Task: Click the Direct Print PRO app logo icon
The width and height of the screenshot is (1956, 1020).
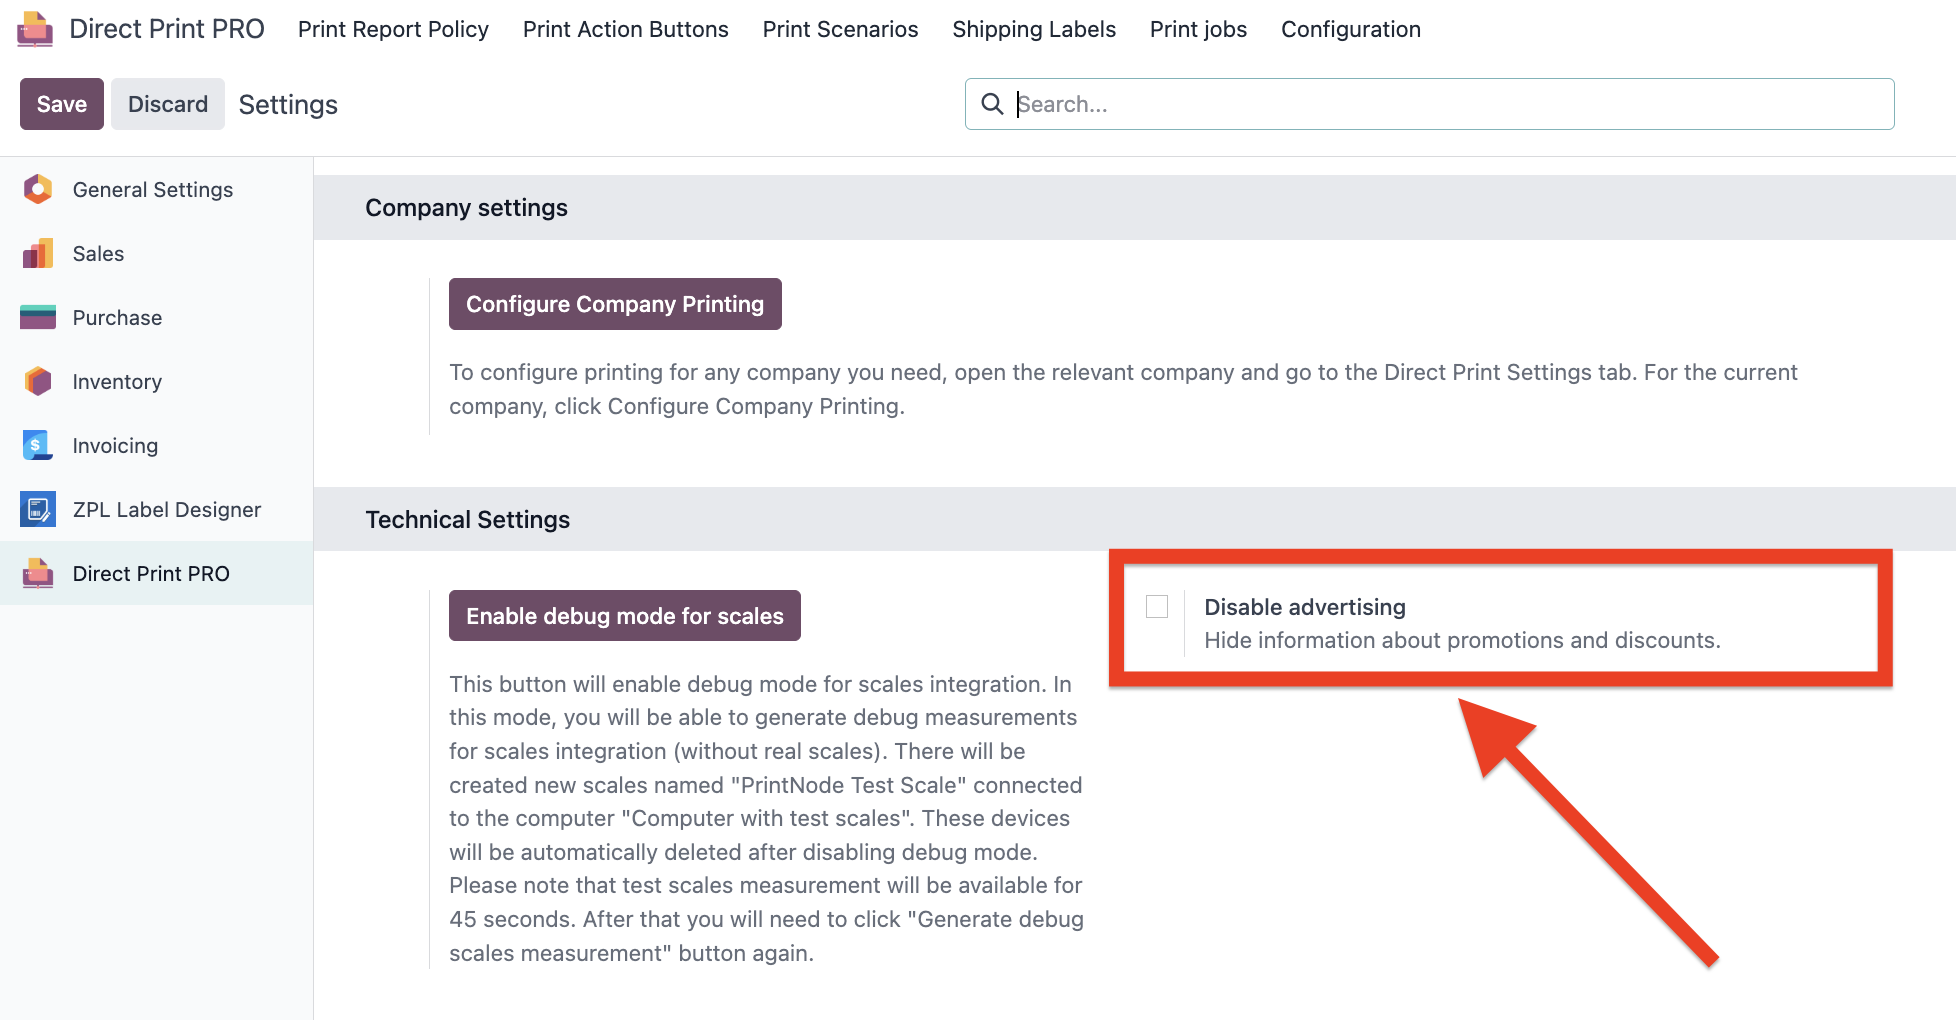Action: click(x=35, y=29)
